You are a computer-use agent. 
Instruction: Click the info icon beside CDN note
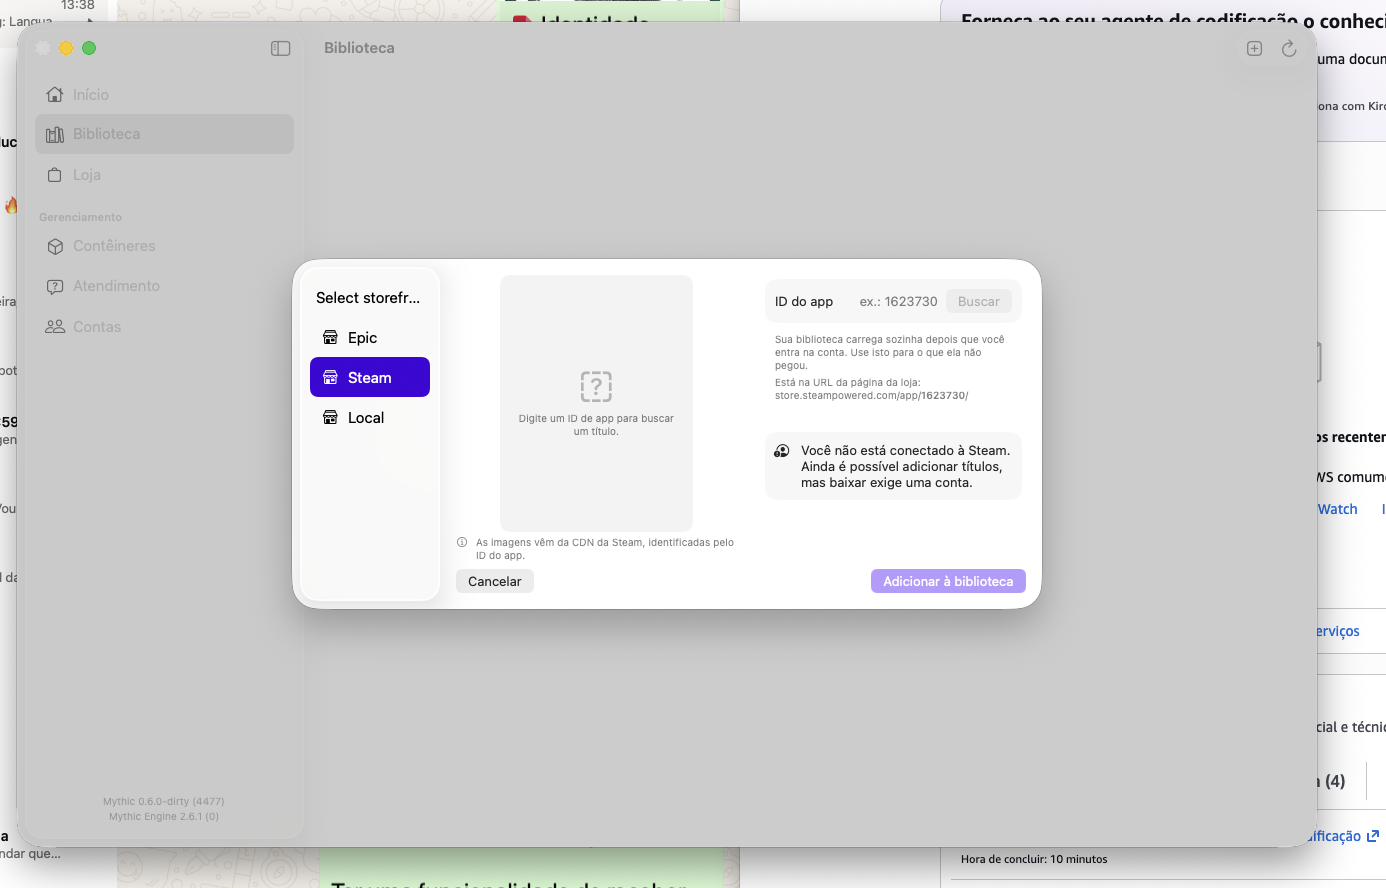pos(462,543)
